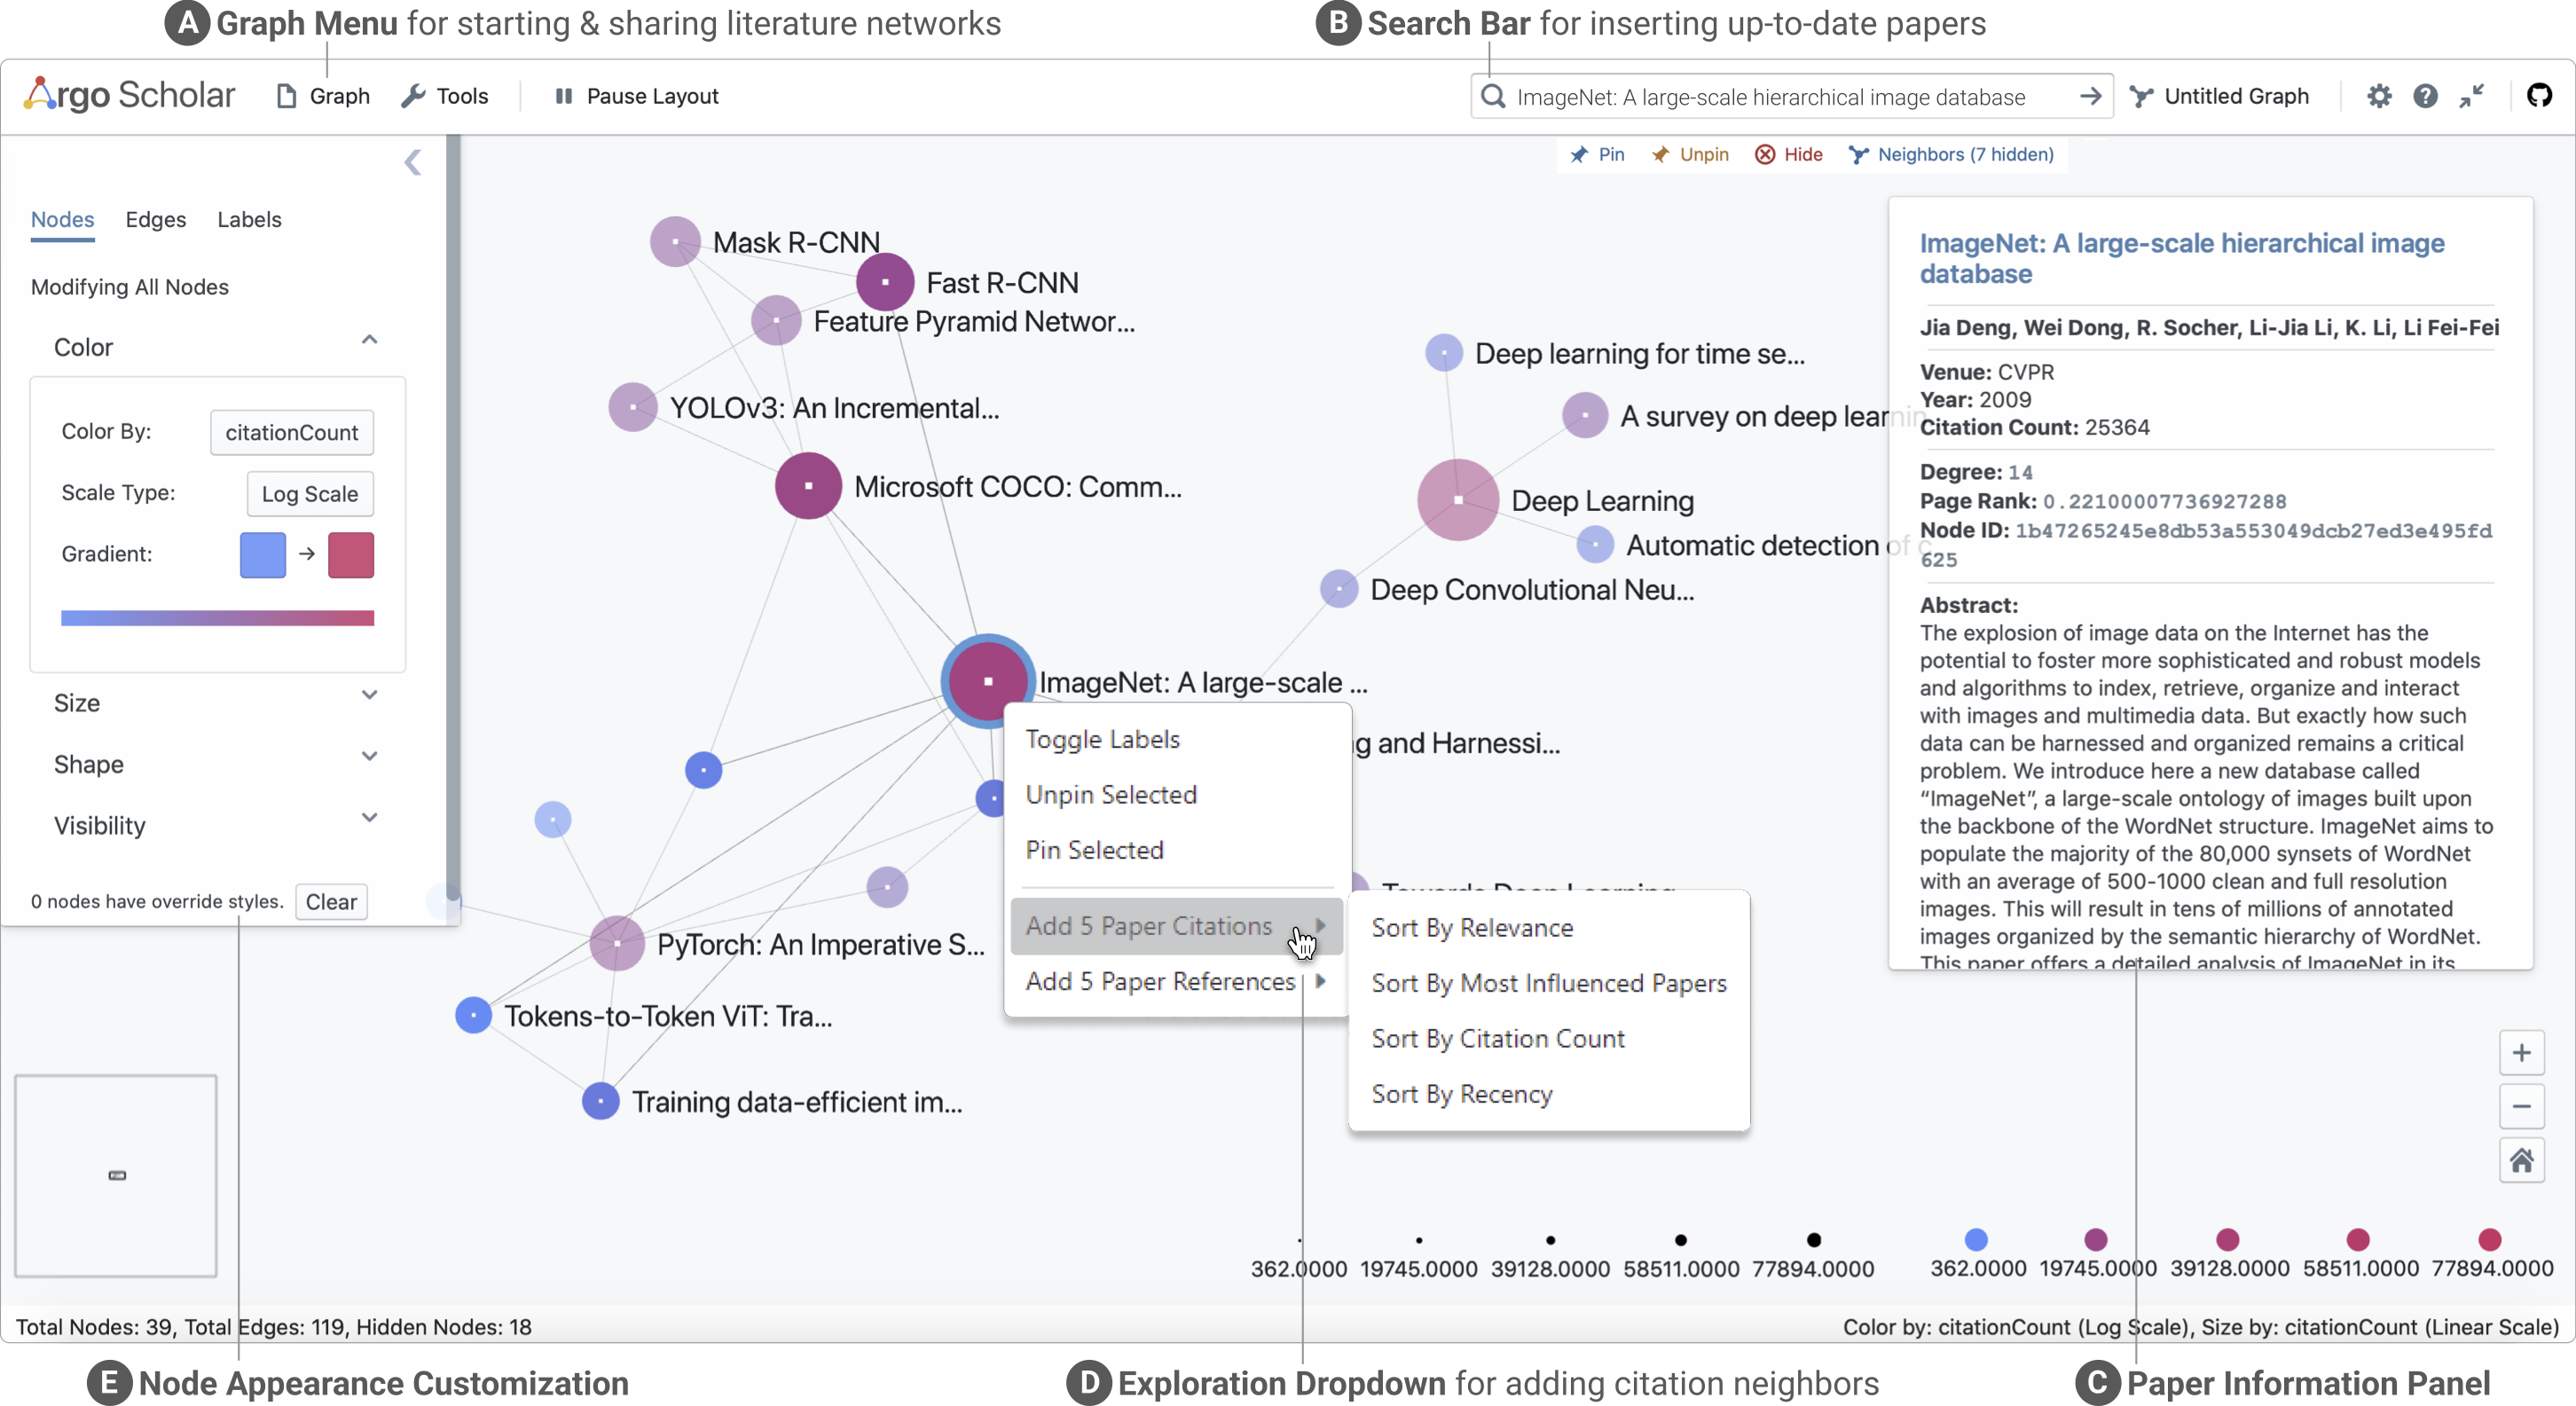Open settings with the gear icon

2379,96
